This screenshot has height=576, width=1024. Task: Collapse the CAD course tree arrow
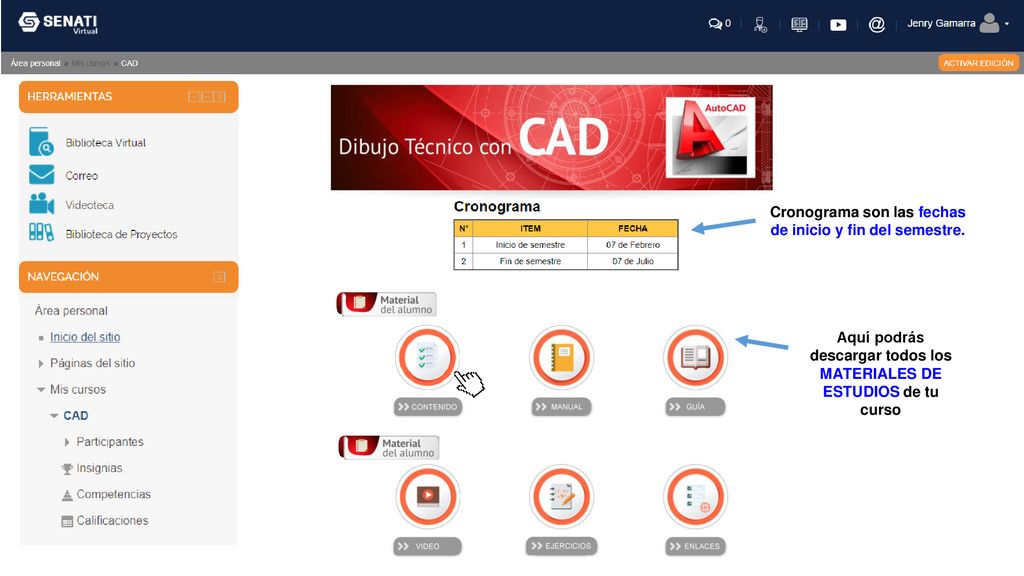click(x=54, y=416)
